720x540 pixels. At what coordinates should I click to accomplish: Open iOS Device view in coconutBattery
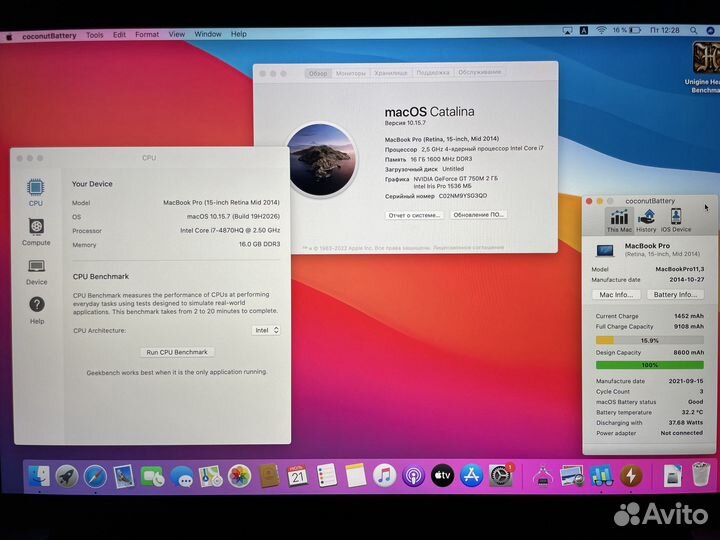675,220
